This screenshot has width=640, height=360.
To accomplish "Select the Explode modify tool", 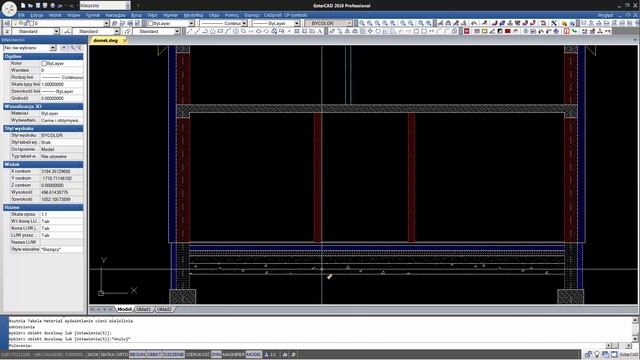I will pos(455,31).
